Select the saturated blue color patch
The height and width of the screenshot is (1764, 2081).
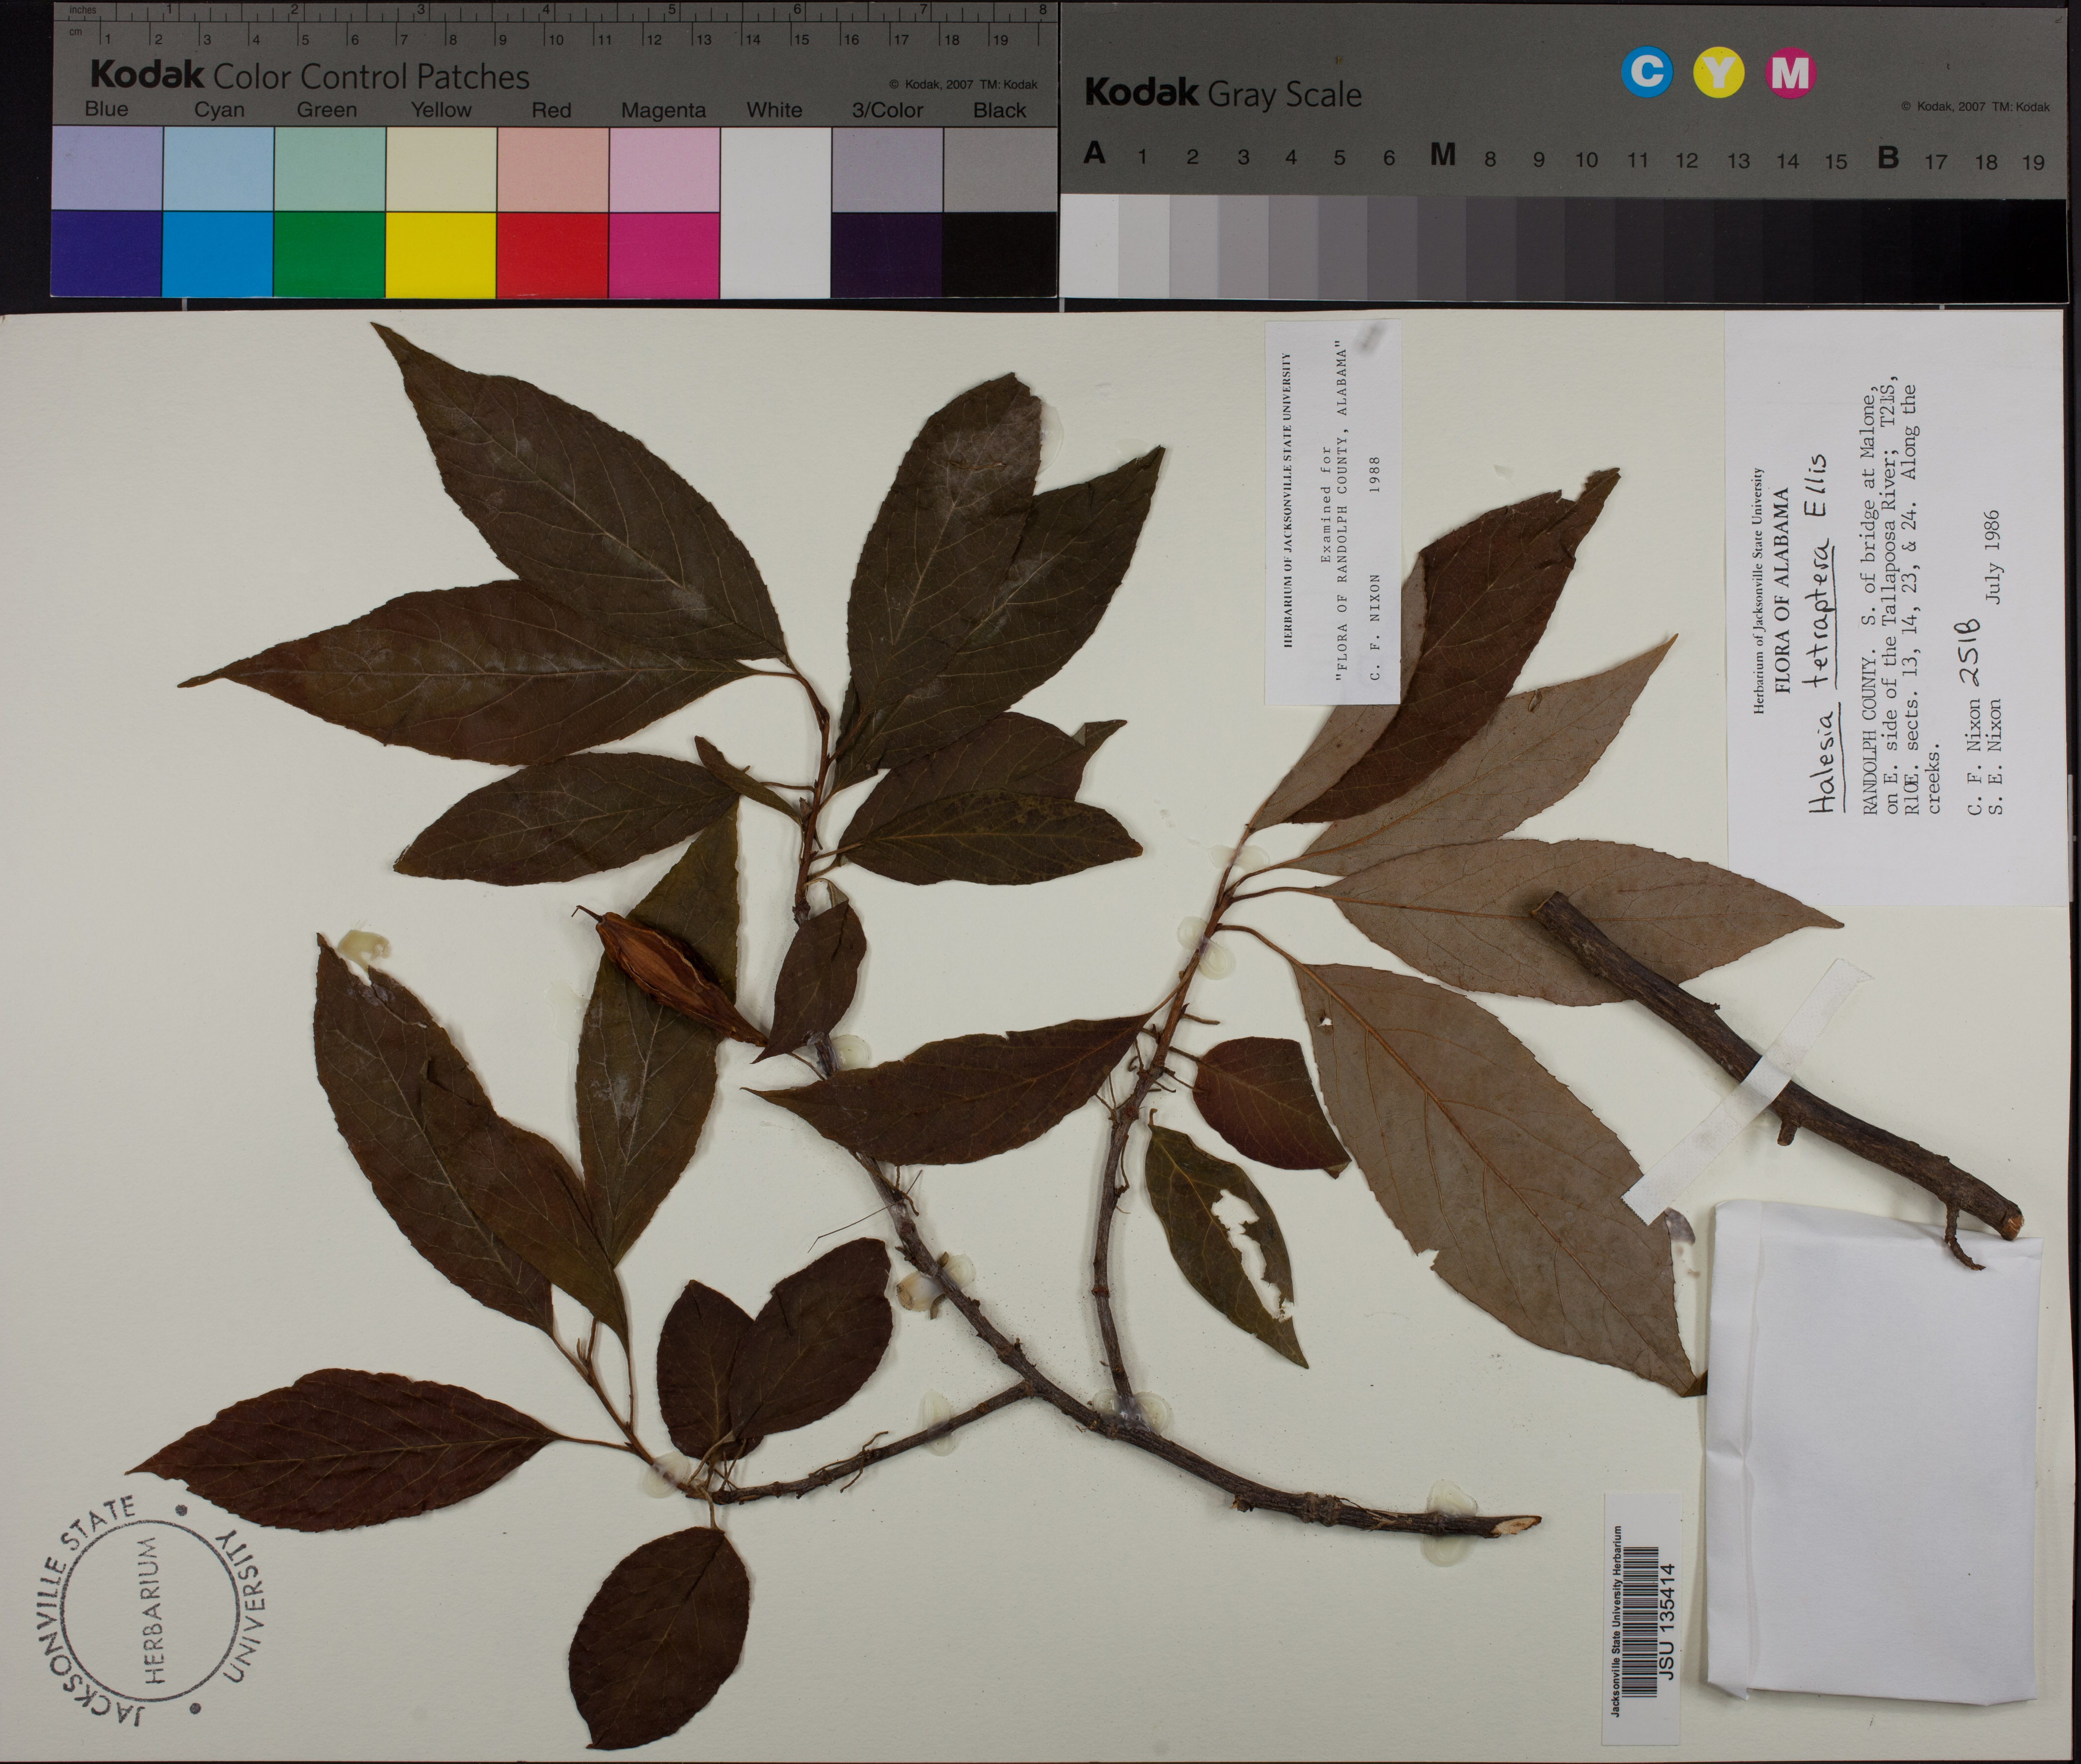click(106, 254)
